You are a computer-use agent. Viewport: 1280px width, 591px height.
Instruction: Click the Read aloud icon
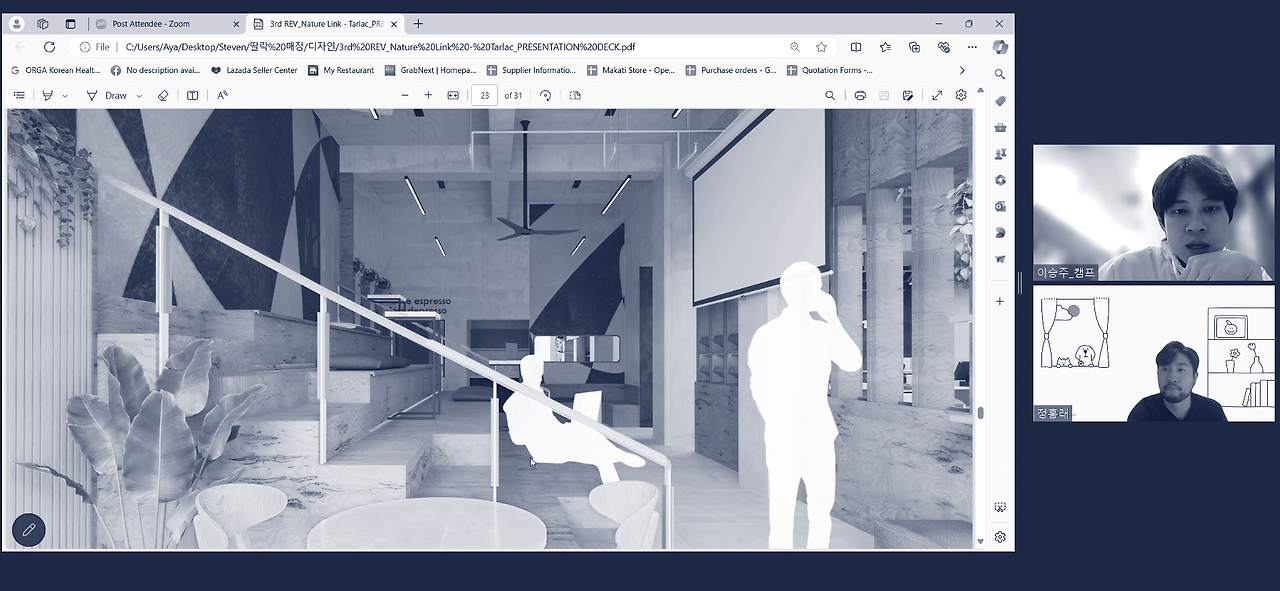click(222, 95)
